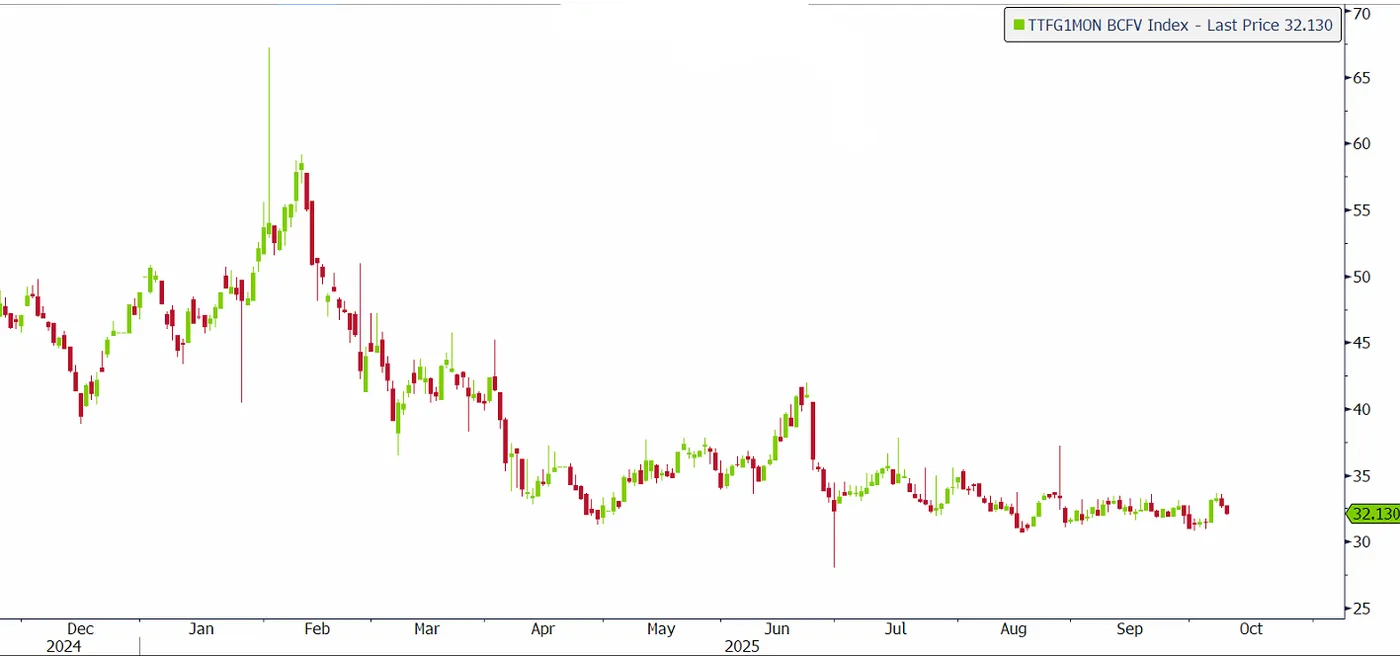This screenshot has width=1400, height=656.
Task: Click the 35 value on price axis
Action: coord(1361,476)
